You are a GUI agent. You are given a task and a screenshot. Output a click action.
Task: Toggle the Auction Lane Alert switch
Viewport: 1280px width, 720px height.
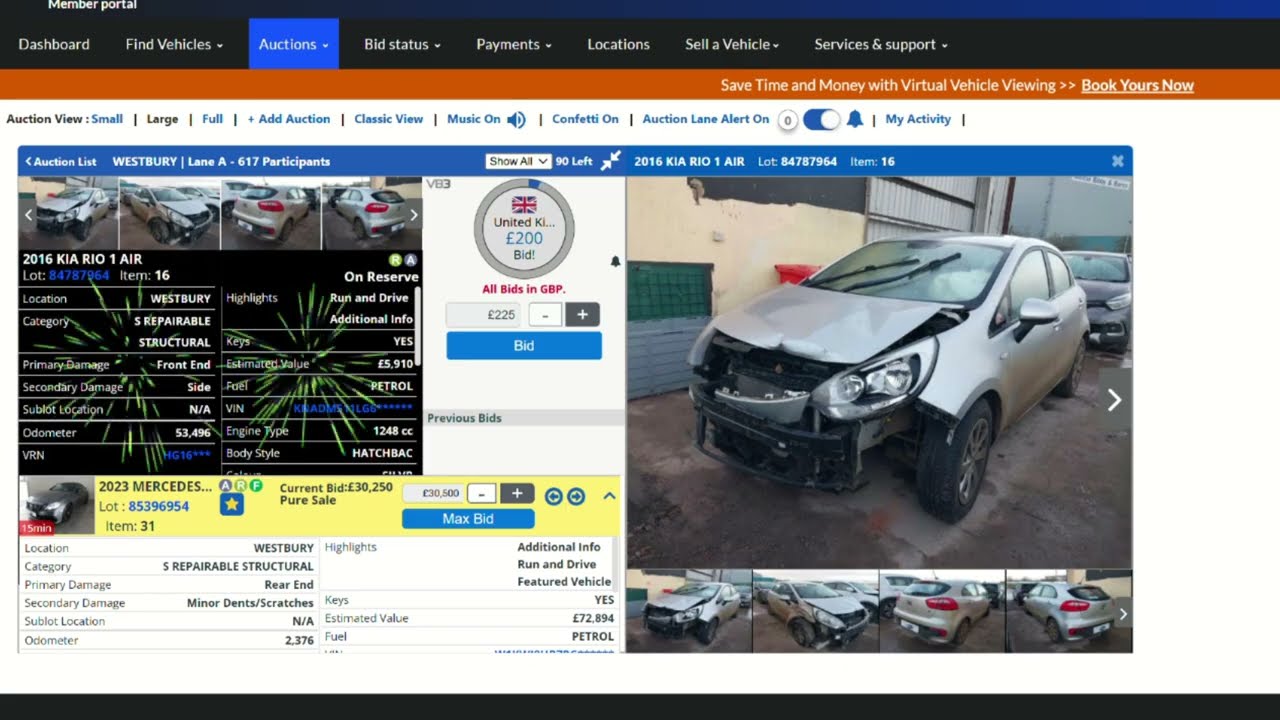pos(822,119)
